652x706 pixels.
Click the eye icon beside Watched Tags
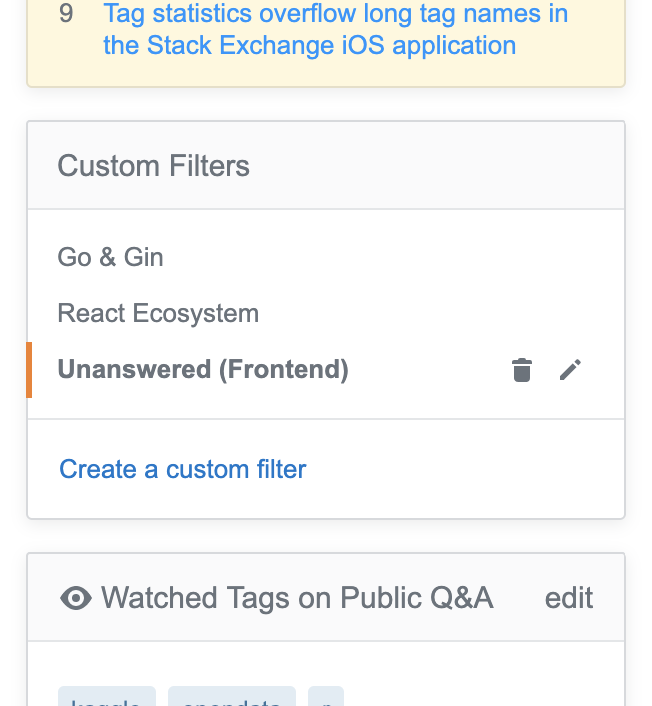[76, 598]
